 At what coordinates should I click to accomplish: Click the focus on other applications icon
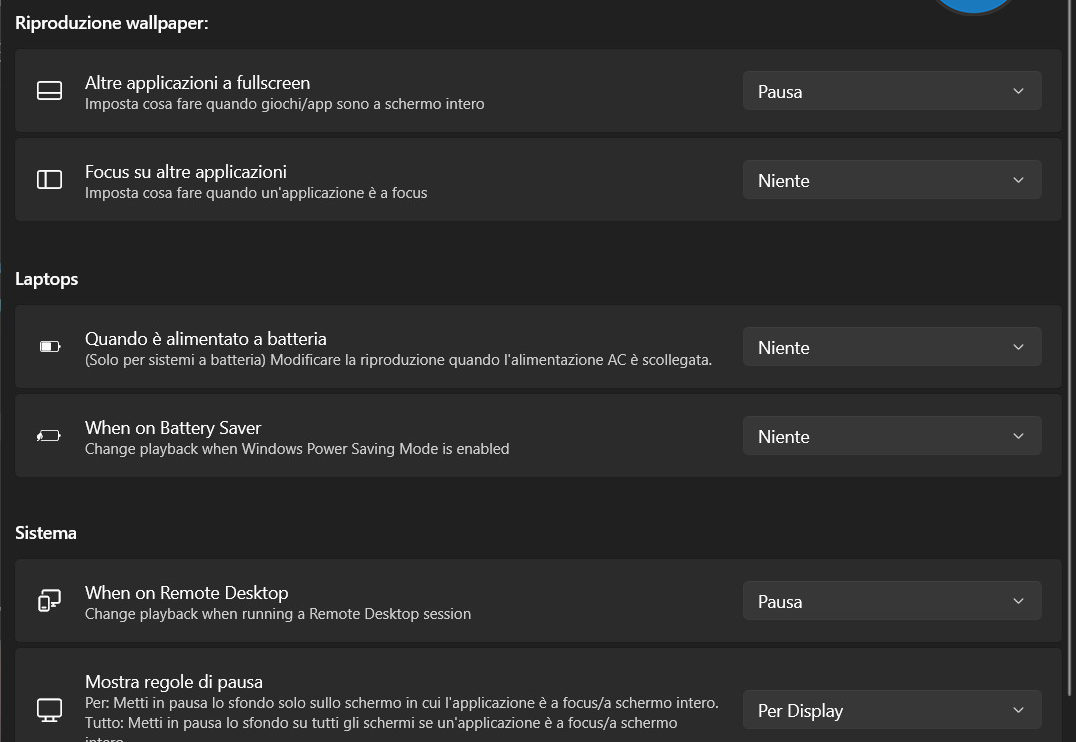49,180
